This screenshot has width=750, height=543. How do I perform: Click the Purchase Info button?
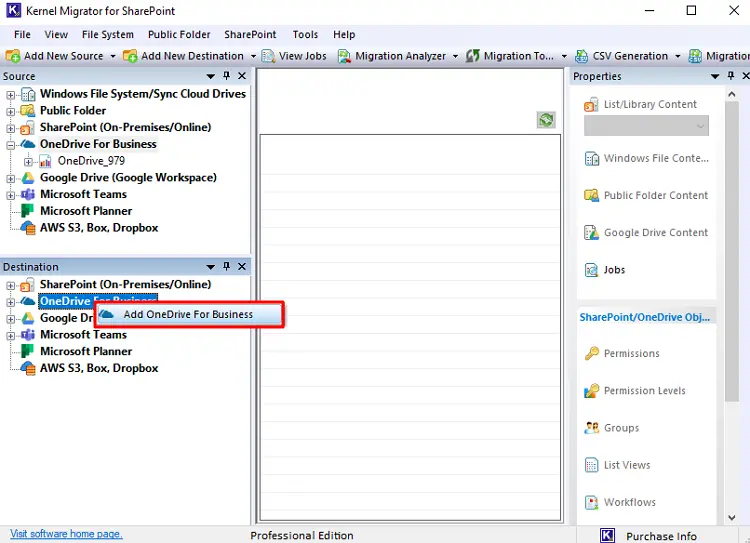[661, 536]
